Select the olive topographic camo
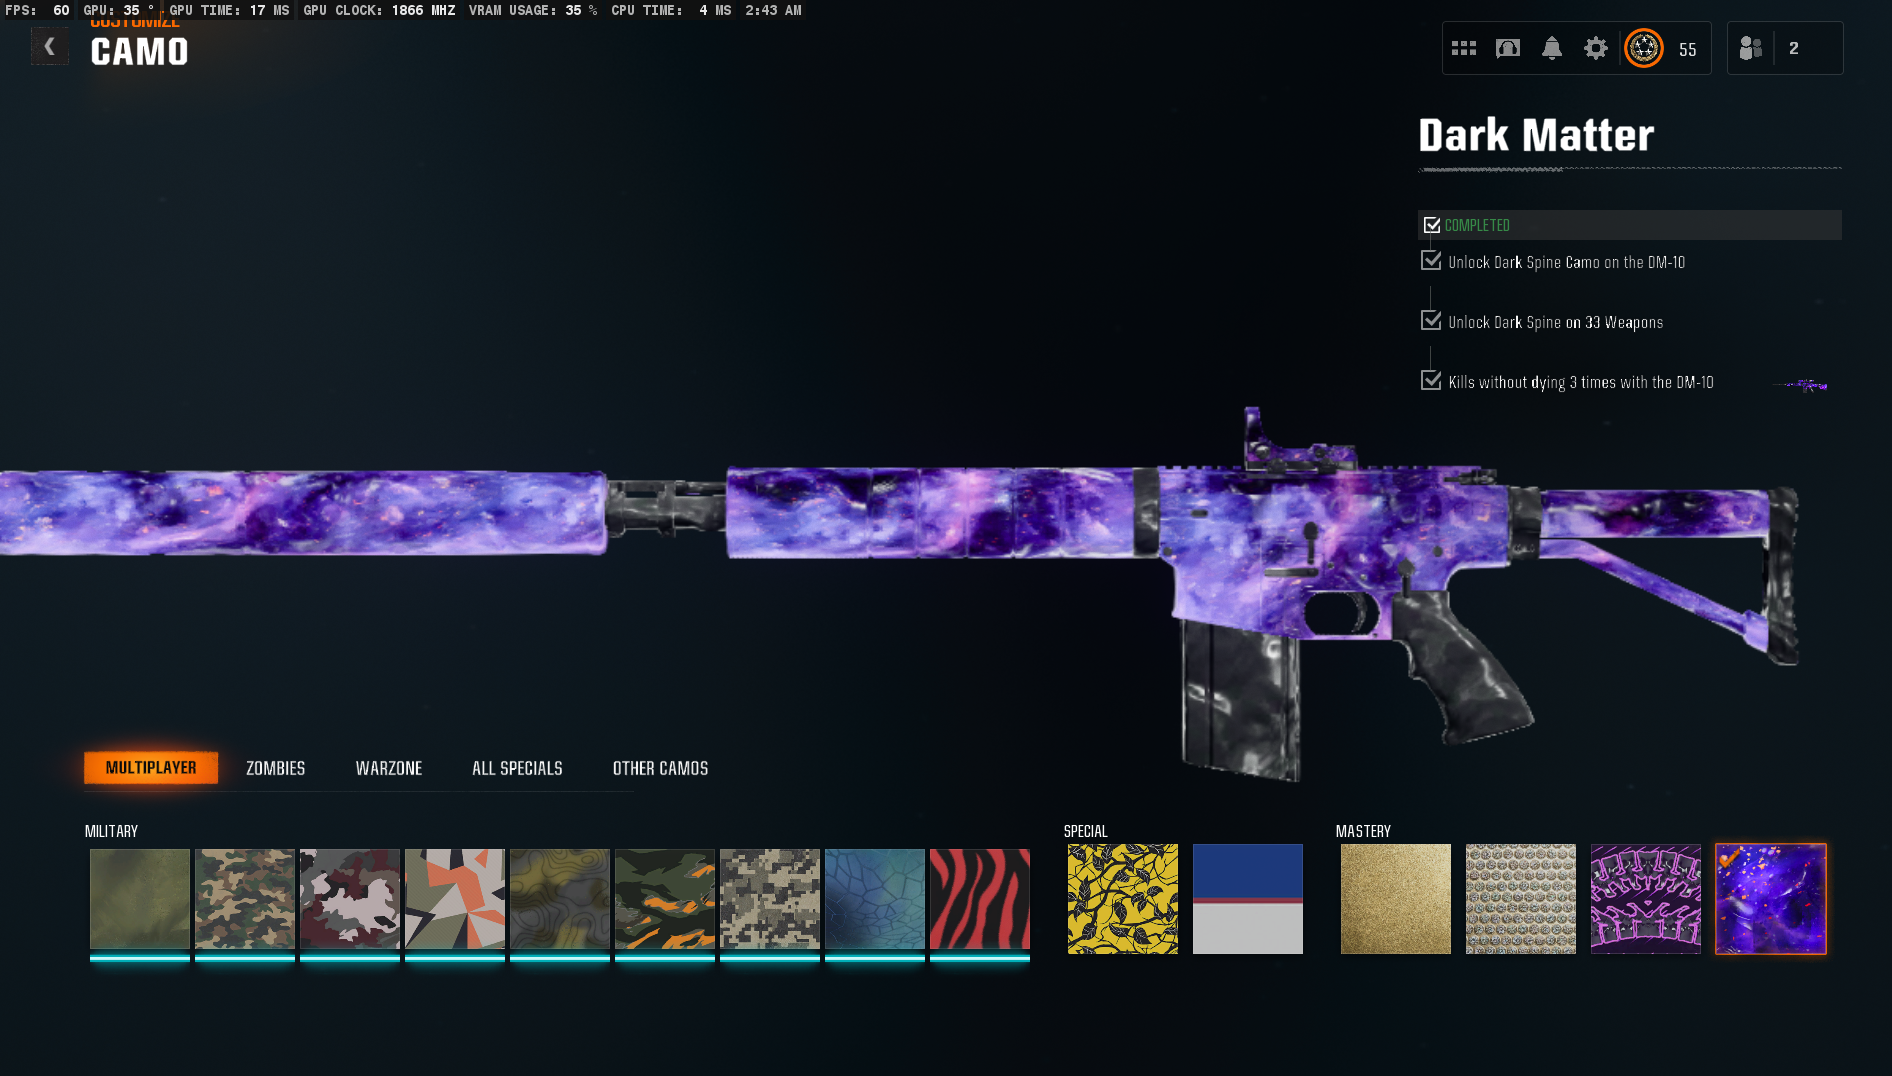Image resolution: width=1892 pixels, height=1076 pixels. point(560,899)
